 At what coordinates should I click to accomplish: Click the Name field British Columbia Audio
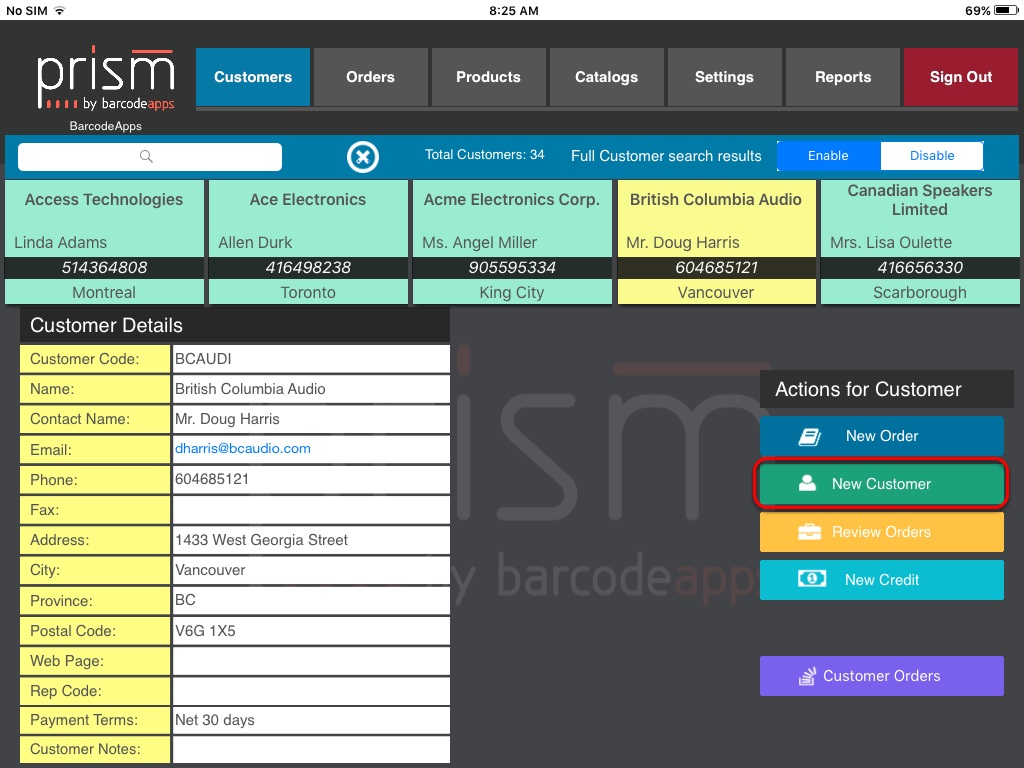click(x=311, y=389)
